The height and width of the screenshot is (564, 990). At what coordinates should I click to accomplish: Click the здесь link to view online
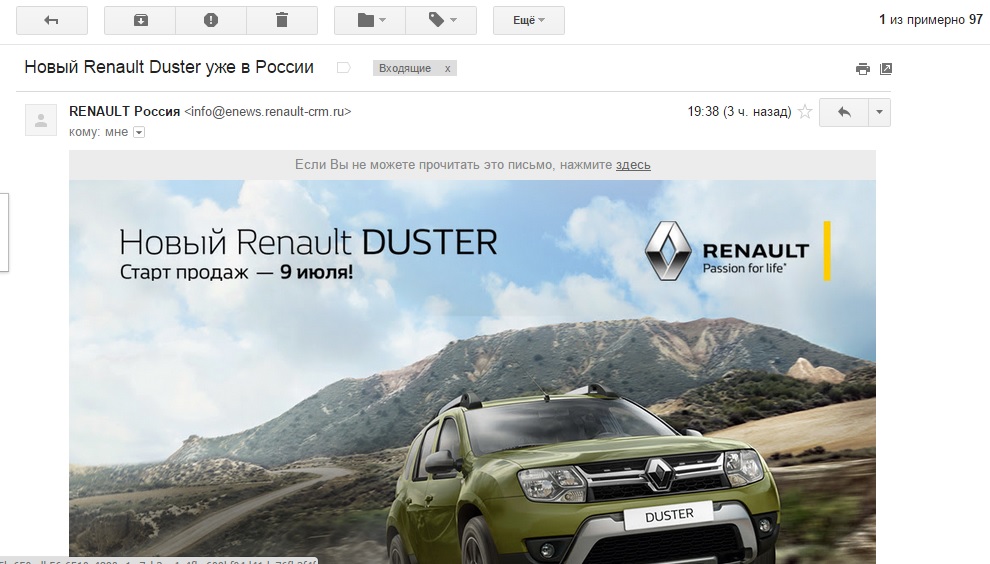pyautogui.click(x=633, y=165)
